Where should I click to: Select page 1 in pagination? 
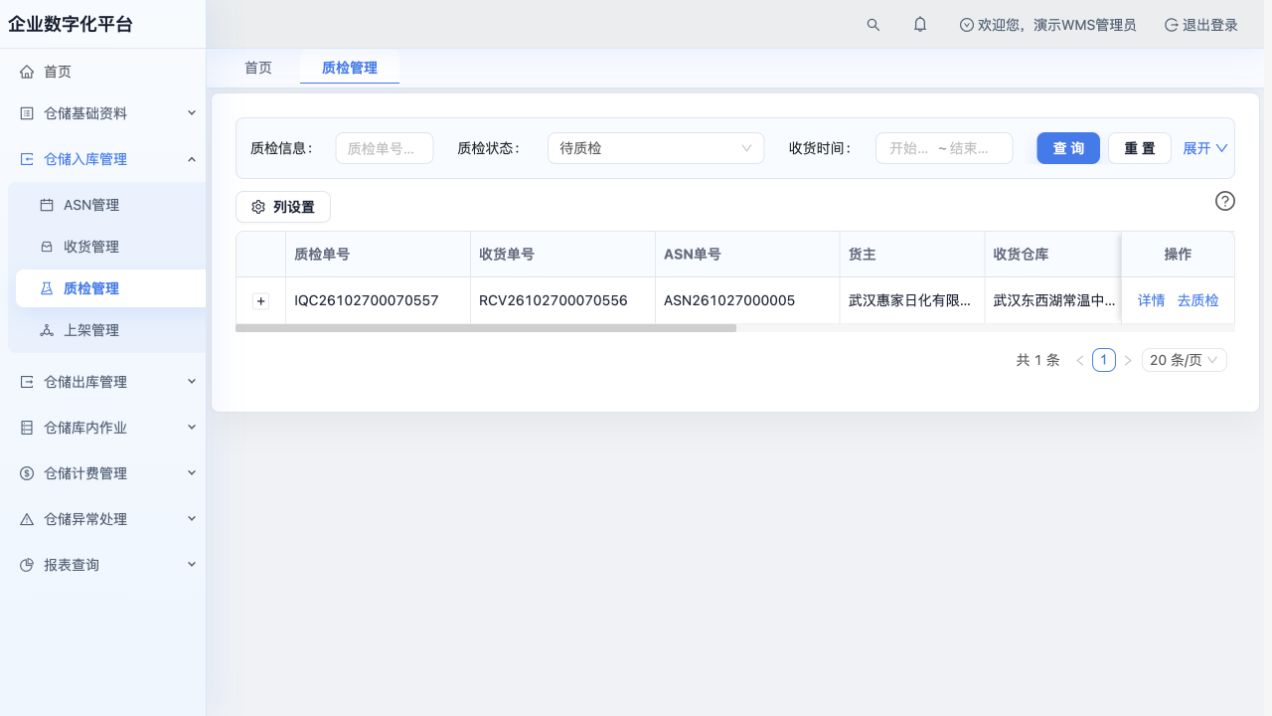tap(1104, 360)
